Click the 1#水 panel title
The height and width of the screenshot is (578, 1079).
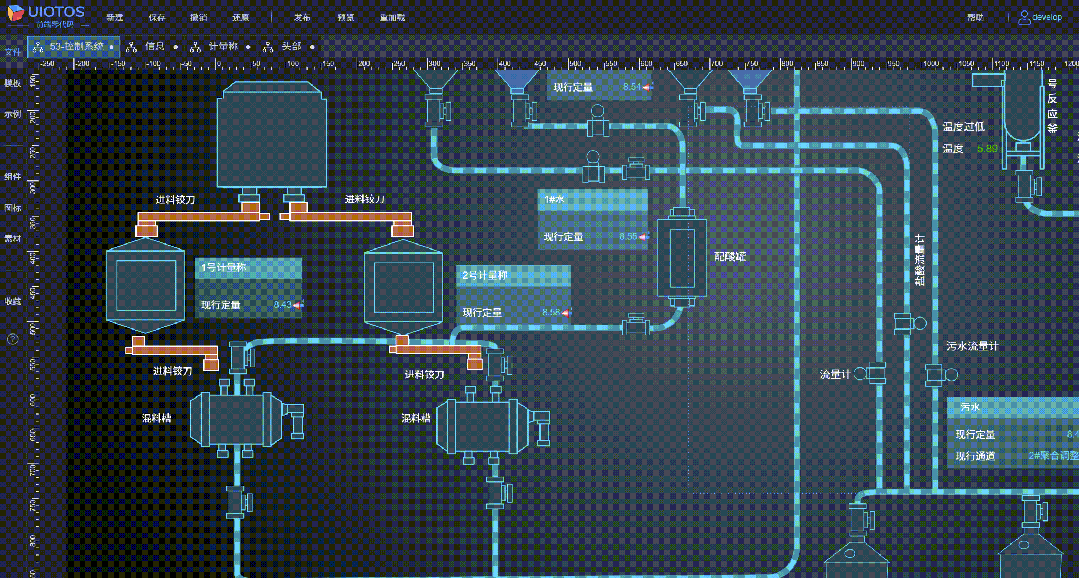click(x=555, y=199)
